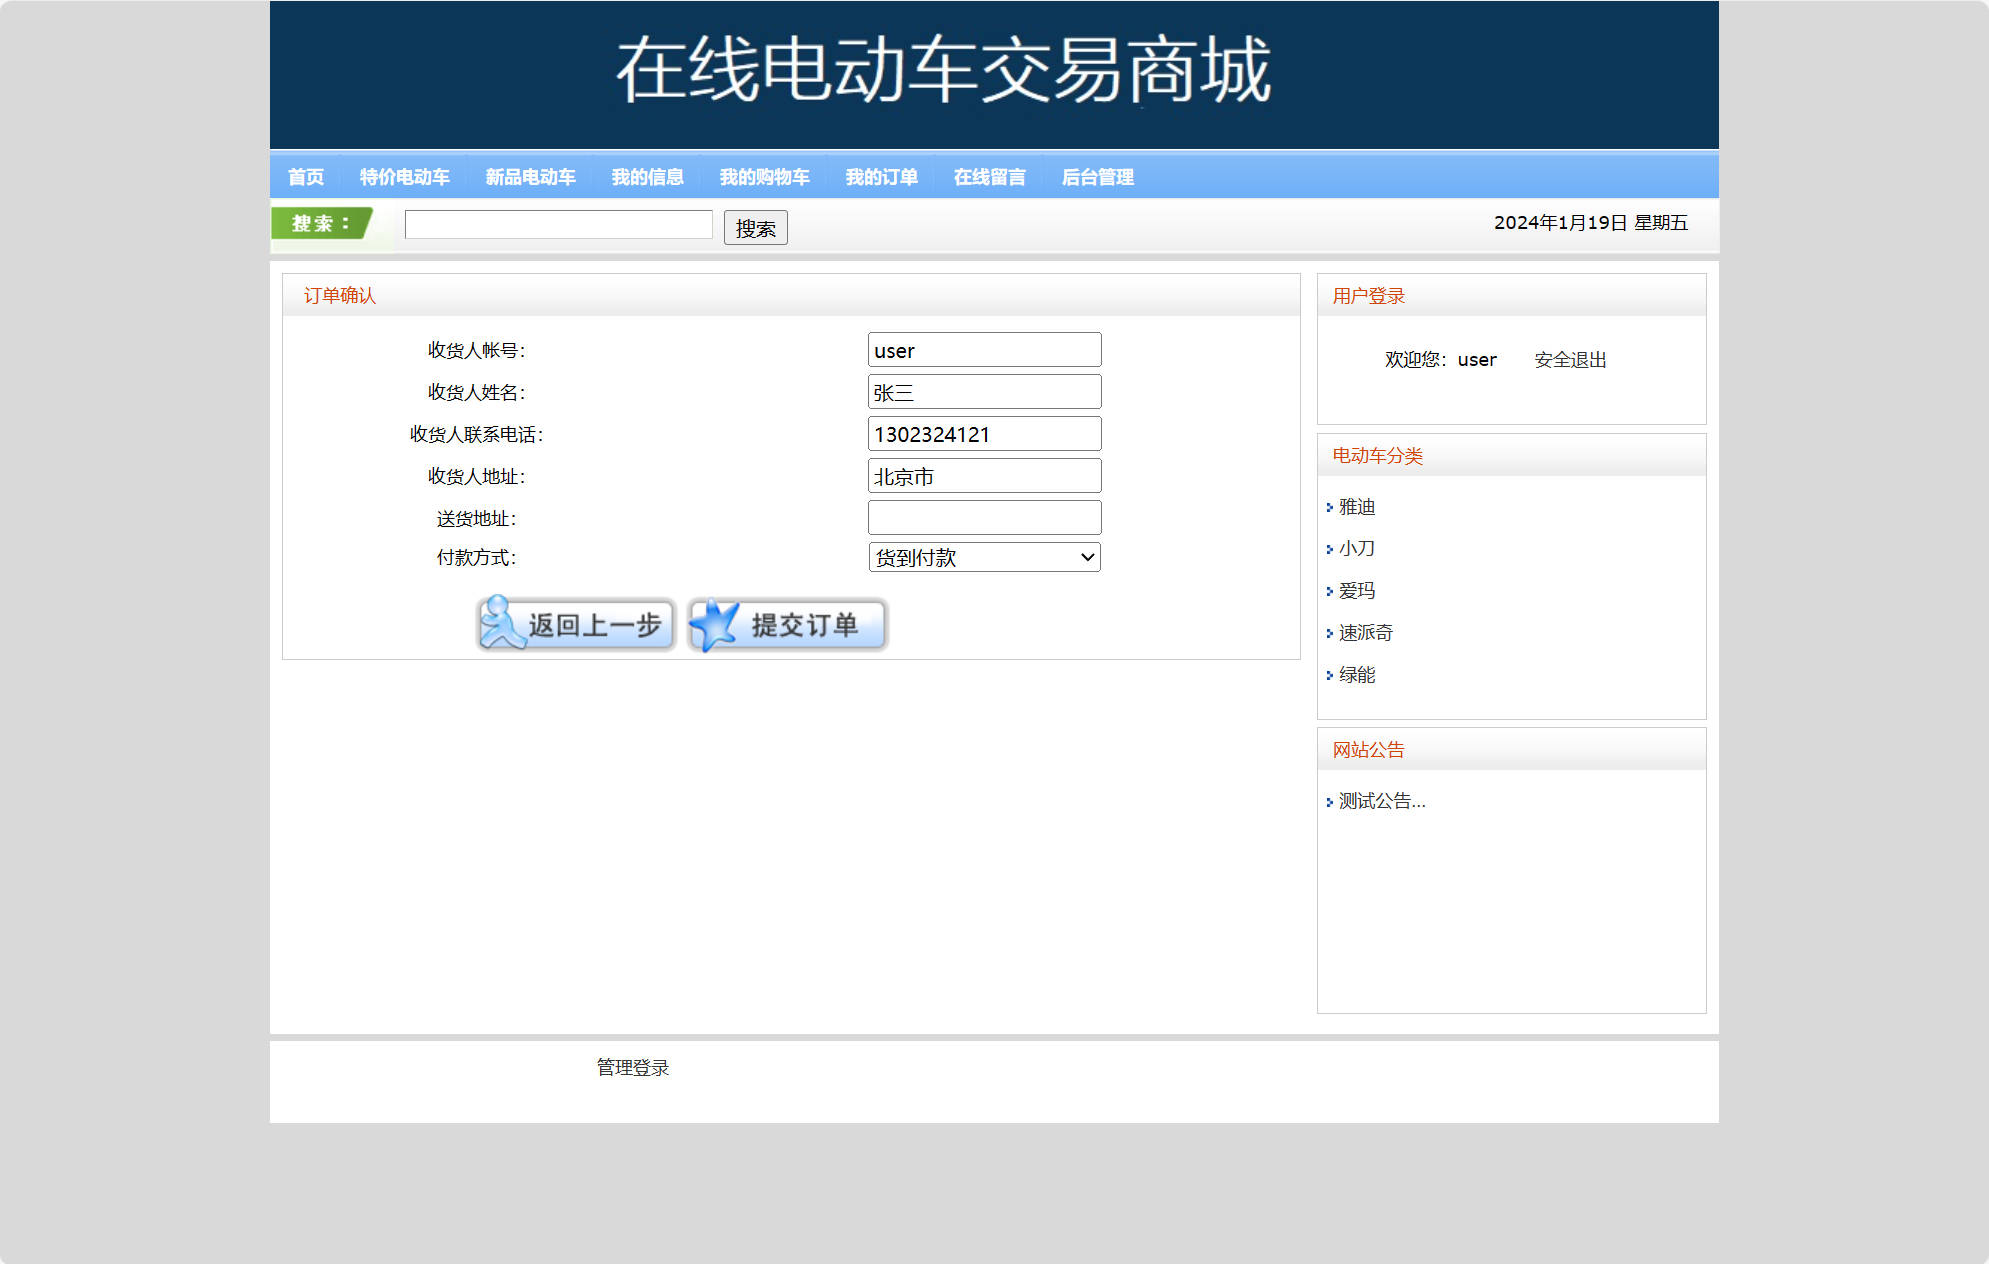The width and height of the screenshot is (1989, 1264).
Task: Open the 管理登录 admin login link
Action: point(631,1067)
